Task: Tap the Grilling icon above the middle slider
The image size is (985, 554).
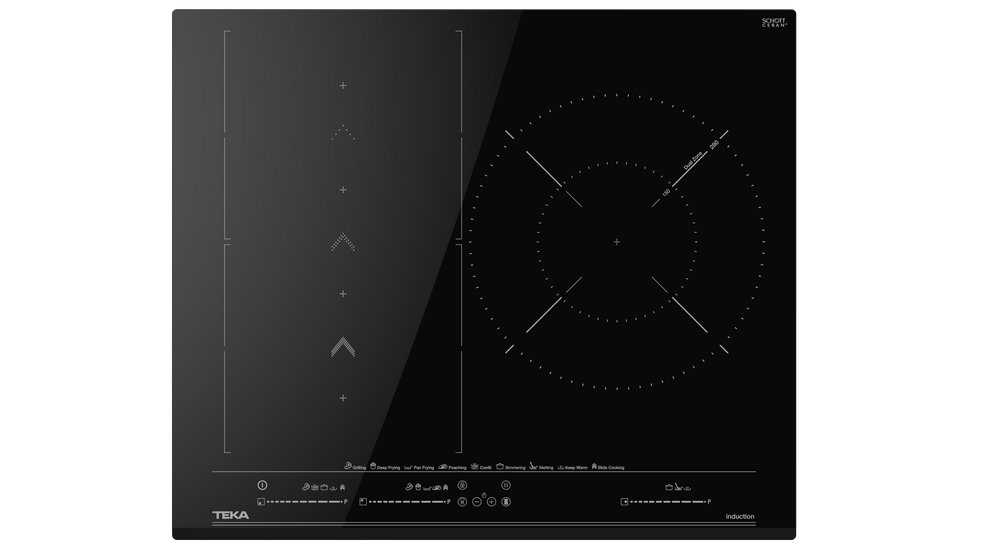Action: pyautogui.click(x=409, y=487)
